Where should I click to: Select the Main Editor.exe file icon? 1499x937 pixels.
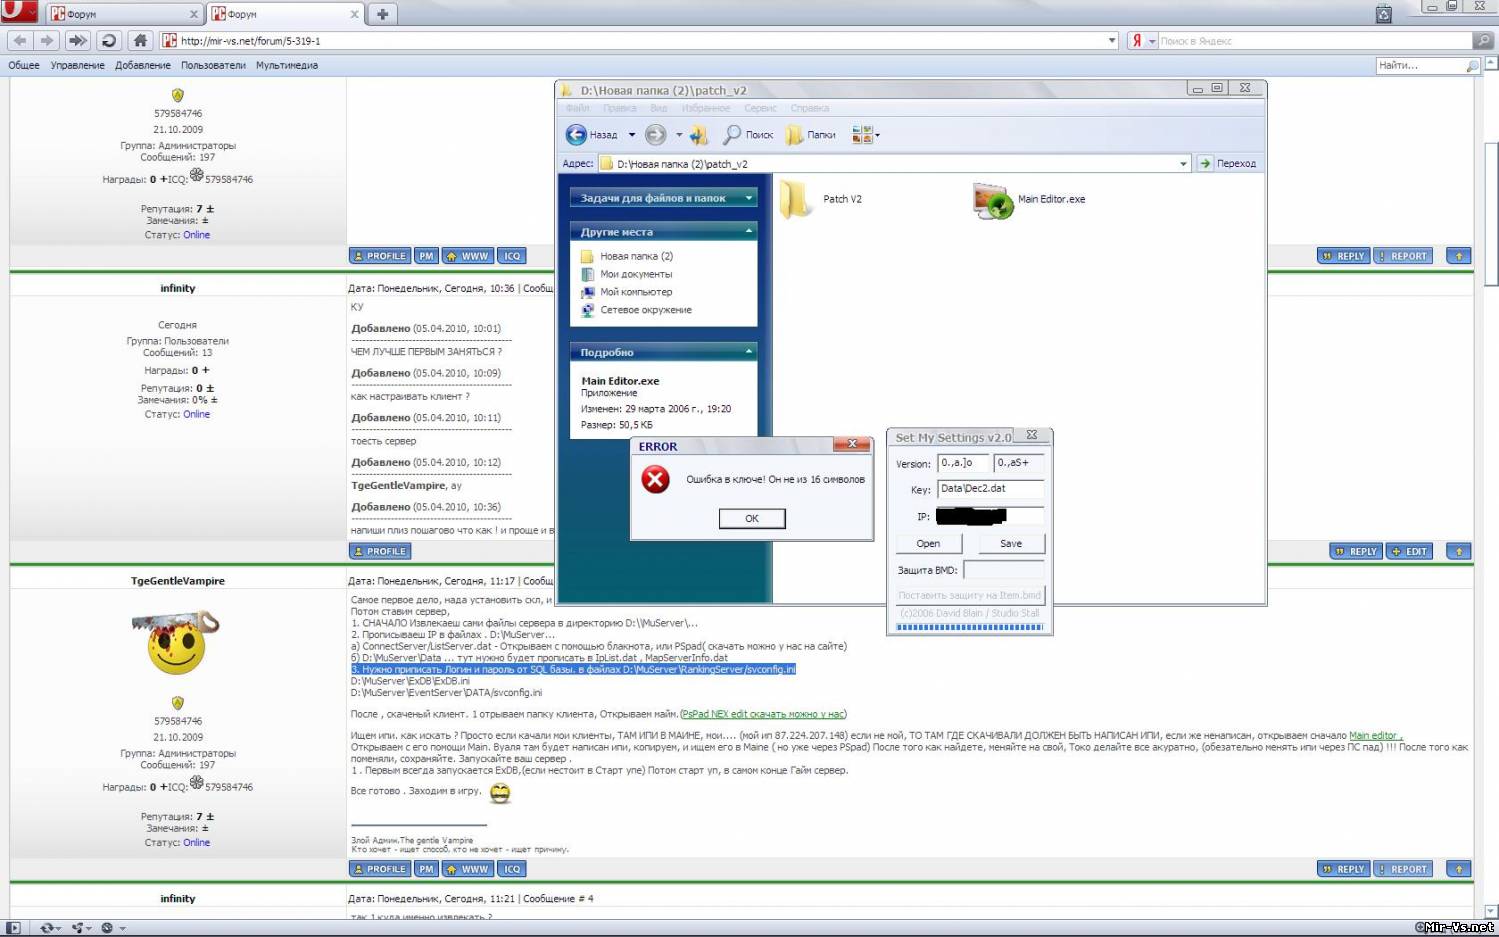click(x=992, y=200)
